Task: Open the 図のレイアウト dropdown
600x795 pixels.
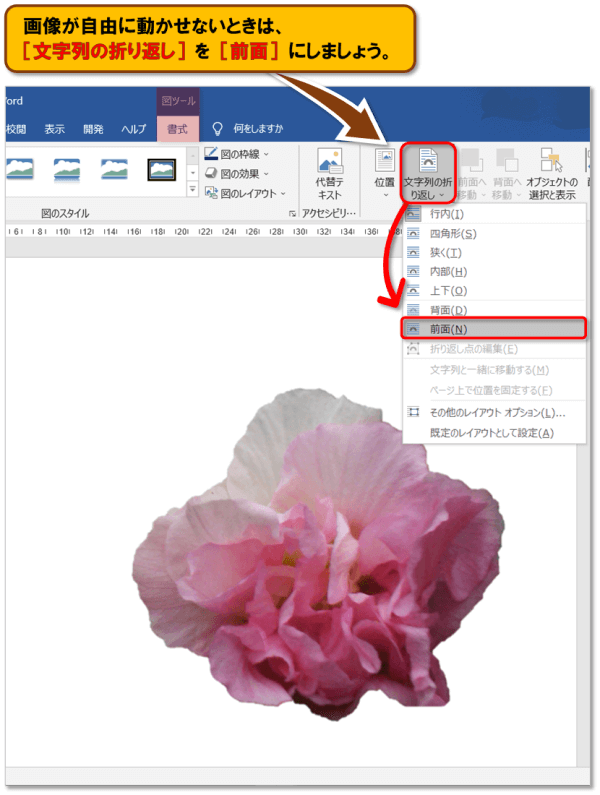Action: pyautogui.click(x=245, y=194)
